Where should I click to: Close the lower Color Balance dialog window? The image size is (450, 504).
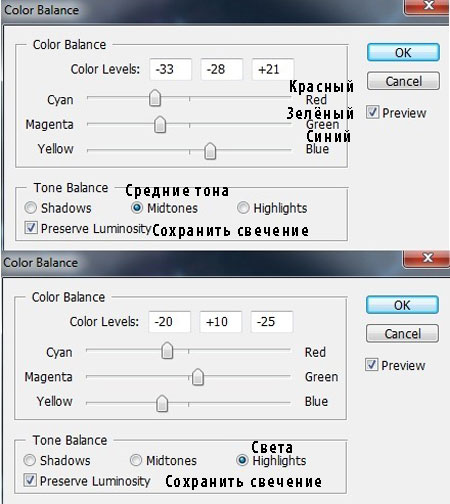pyautogui.click(x=427, y=258)
